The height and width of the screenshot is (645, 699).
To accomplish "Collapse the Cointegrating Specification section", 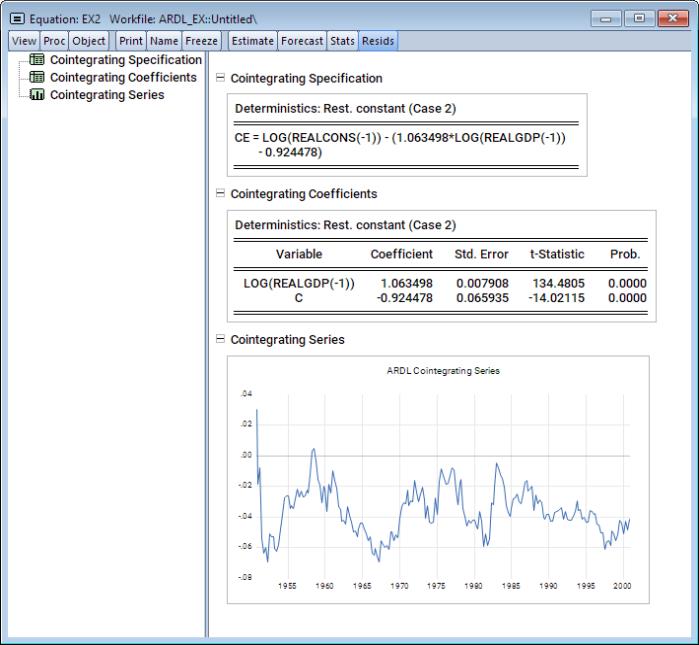I will [220, 78].
